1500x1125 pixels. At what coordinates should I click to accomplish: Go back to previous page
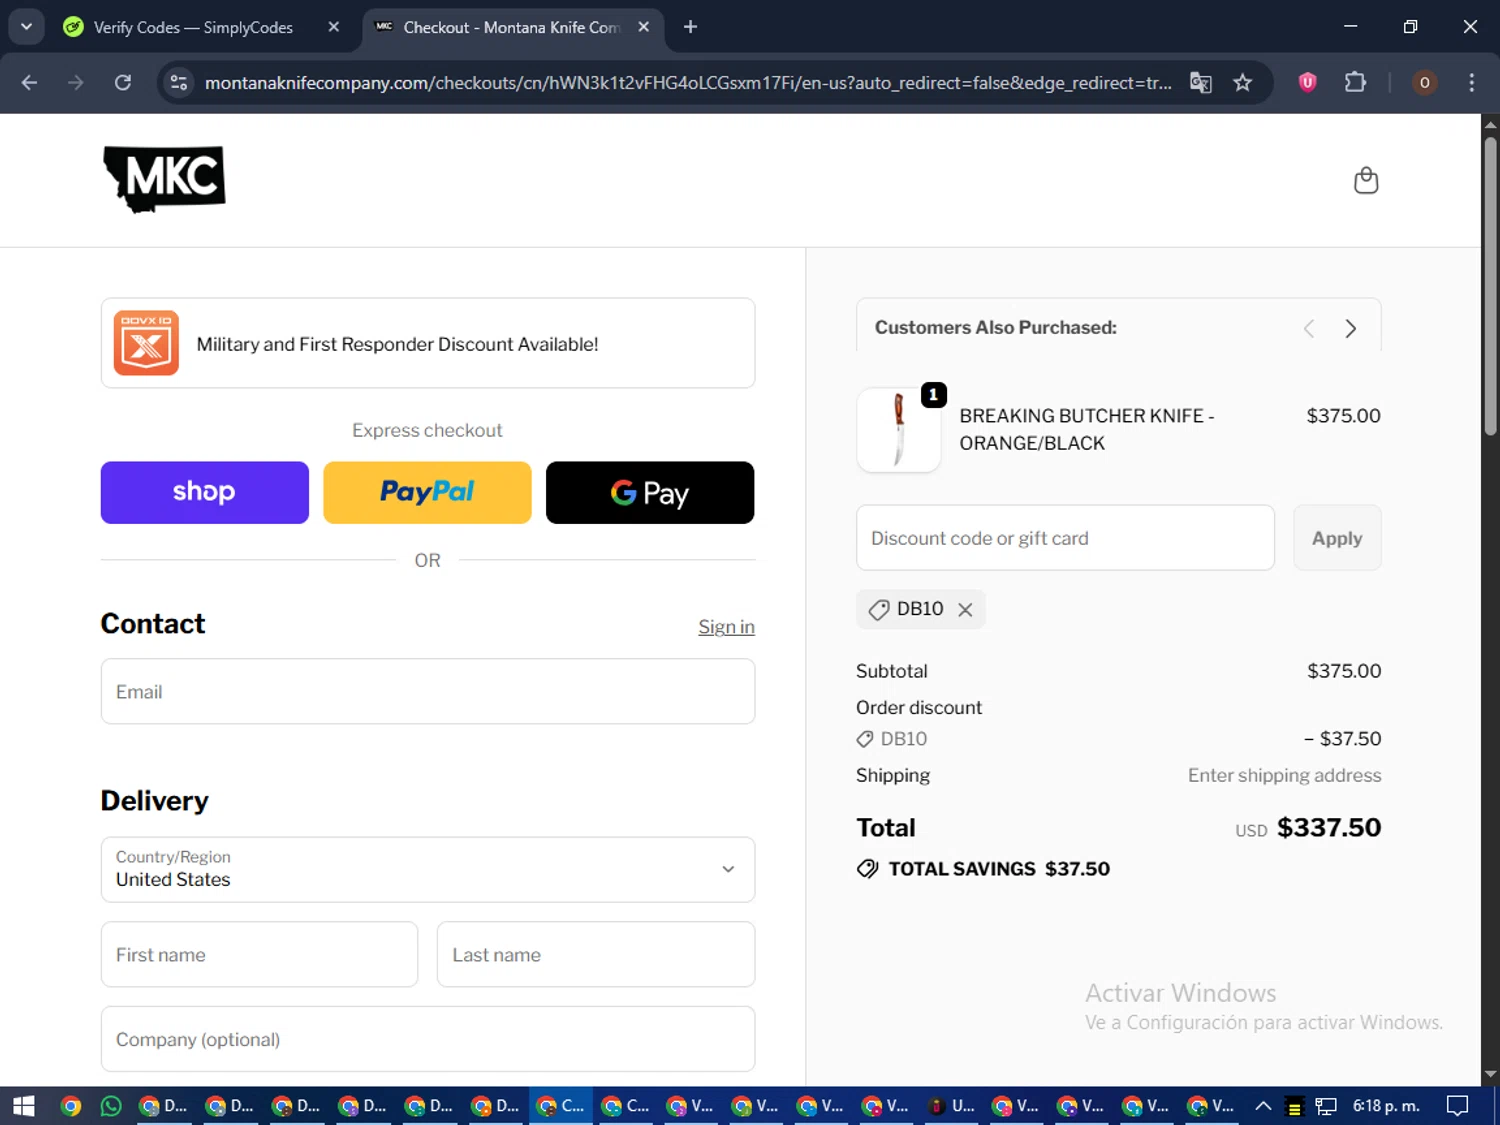(29, 82)
